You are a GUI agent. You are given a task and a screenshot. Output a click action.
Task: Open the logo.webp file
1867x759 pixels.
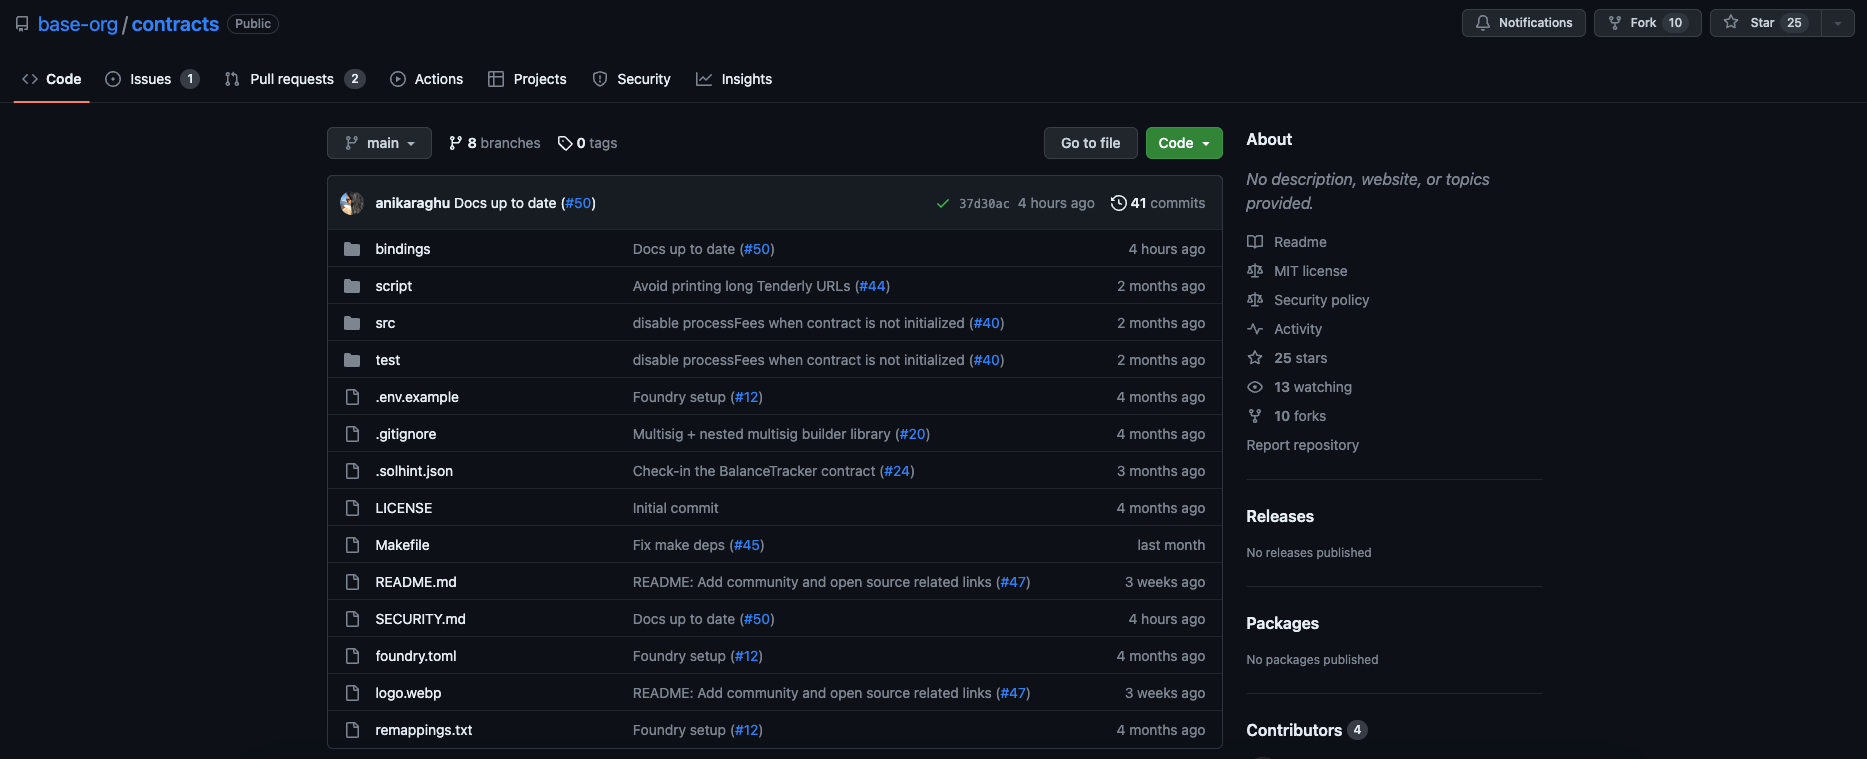tap(408, 693)
